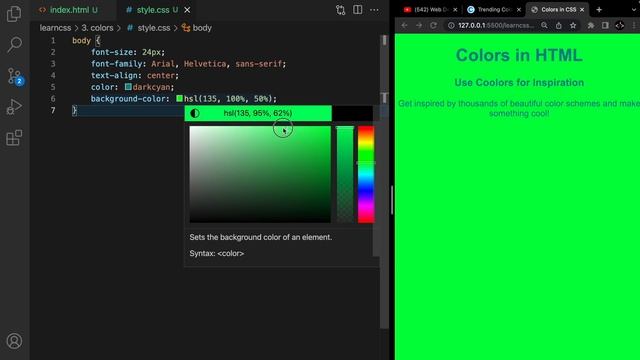Click the open changes compare icon
640x360 pixels.
pos(340,10)
